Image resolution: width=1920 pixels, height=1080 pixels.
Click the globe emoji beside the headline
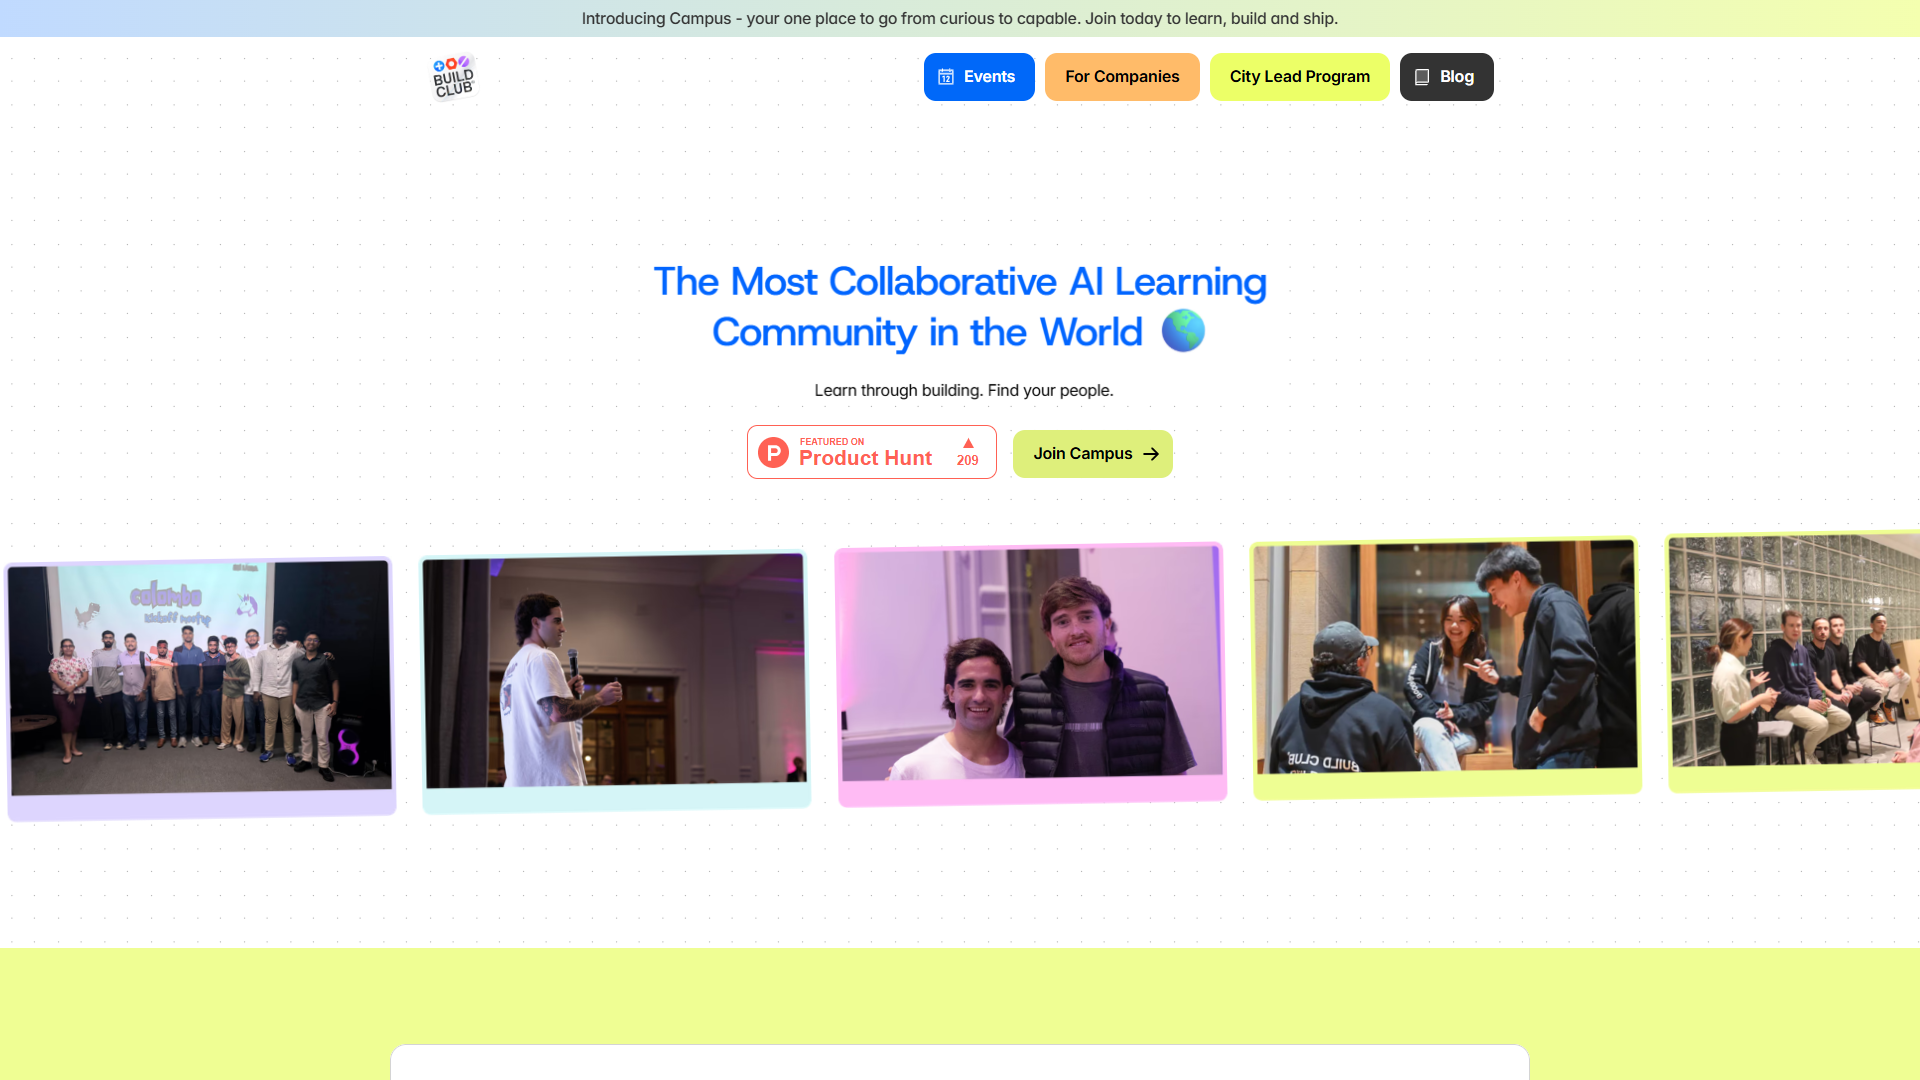pyautogui.click(x=1183, y=331)
